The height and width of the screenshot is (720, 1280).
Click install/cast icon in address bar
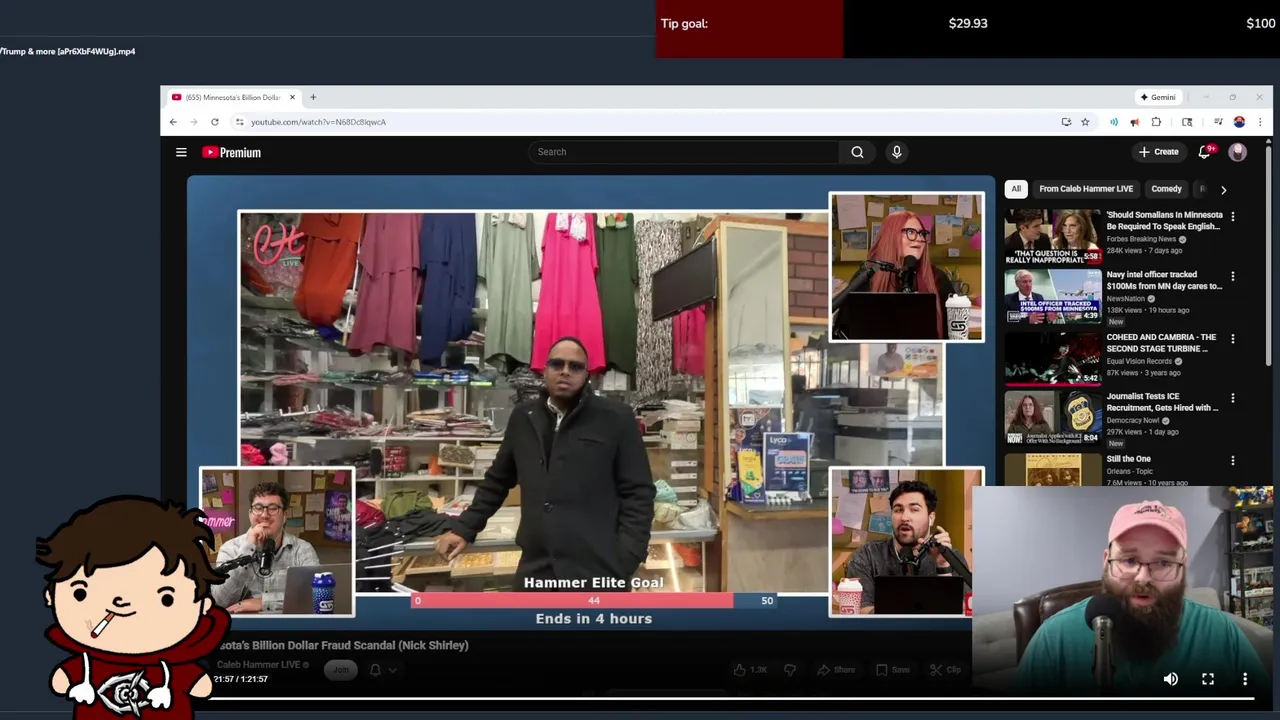[1066, 122]
